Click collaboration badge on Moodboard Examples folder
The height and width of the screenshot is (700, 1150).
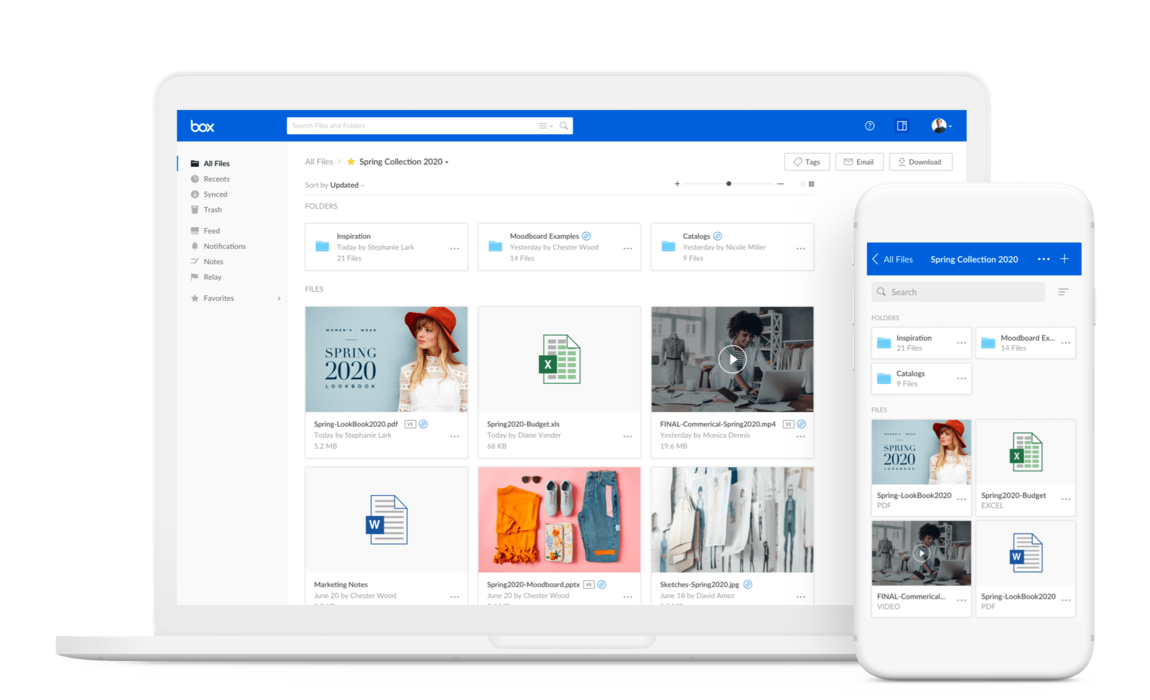[587, 237]
